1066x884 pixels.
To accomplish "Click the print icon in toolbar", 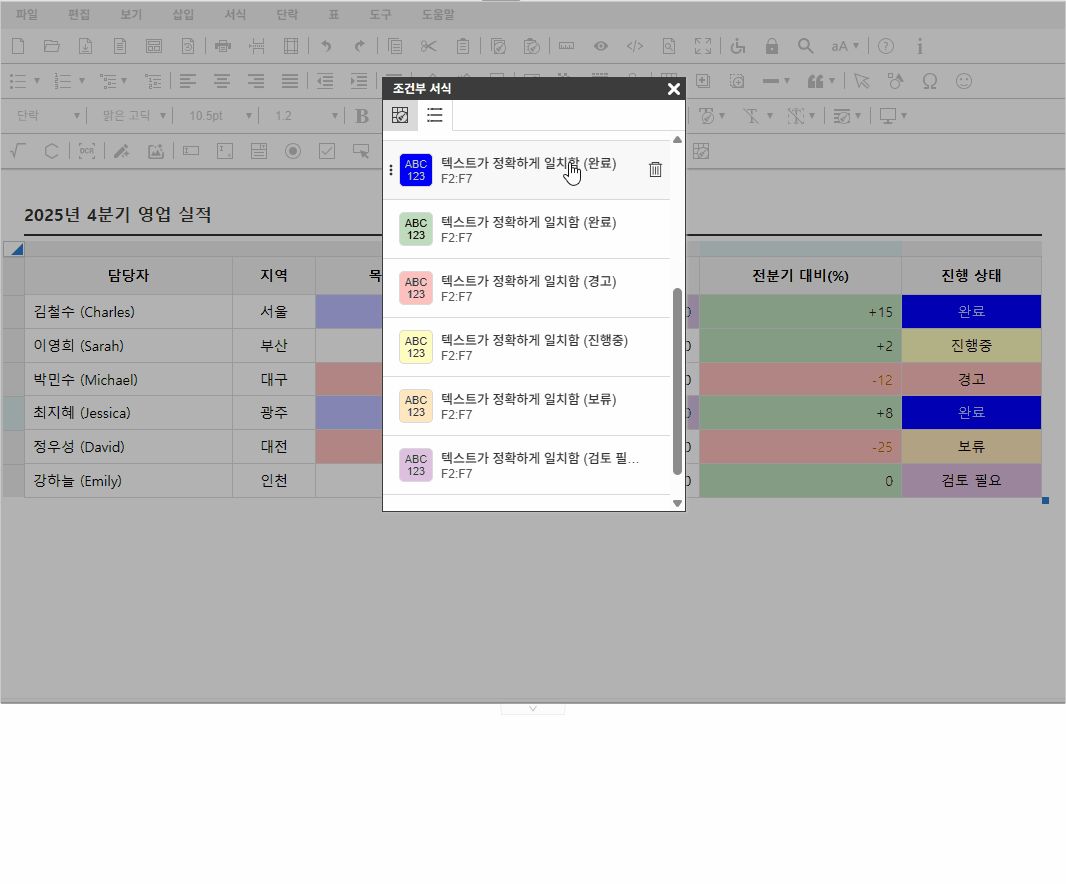I will click(x=223, y=46).
